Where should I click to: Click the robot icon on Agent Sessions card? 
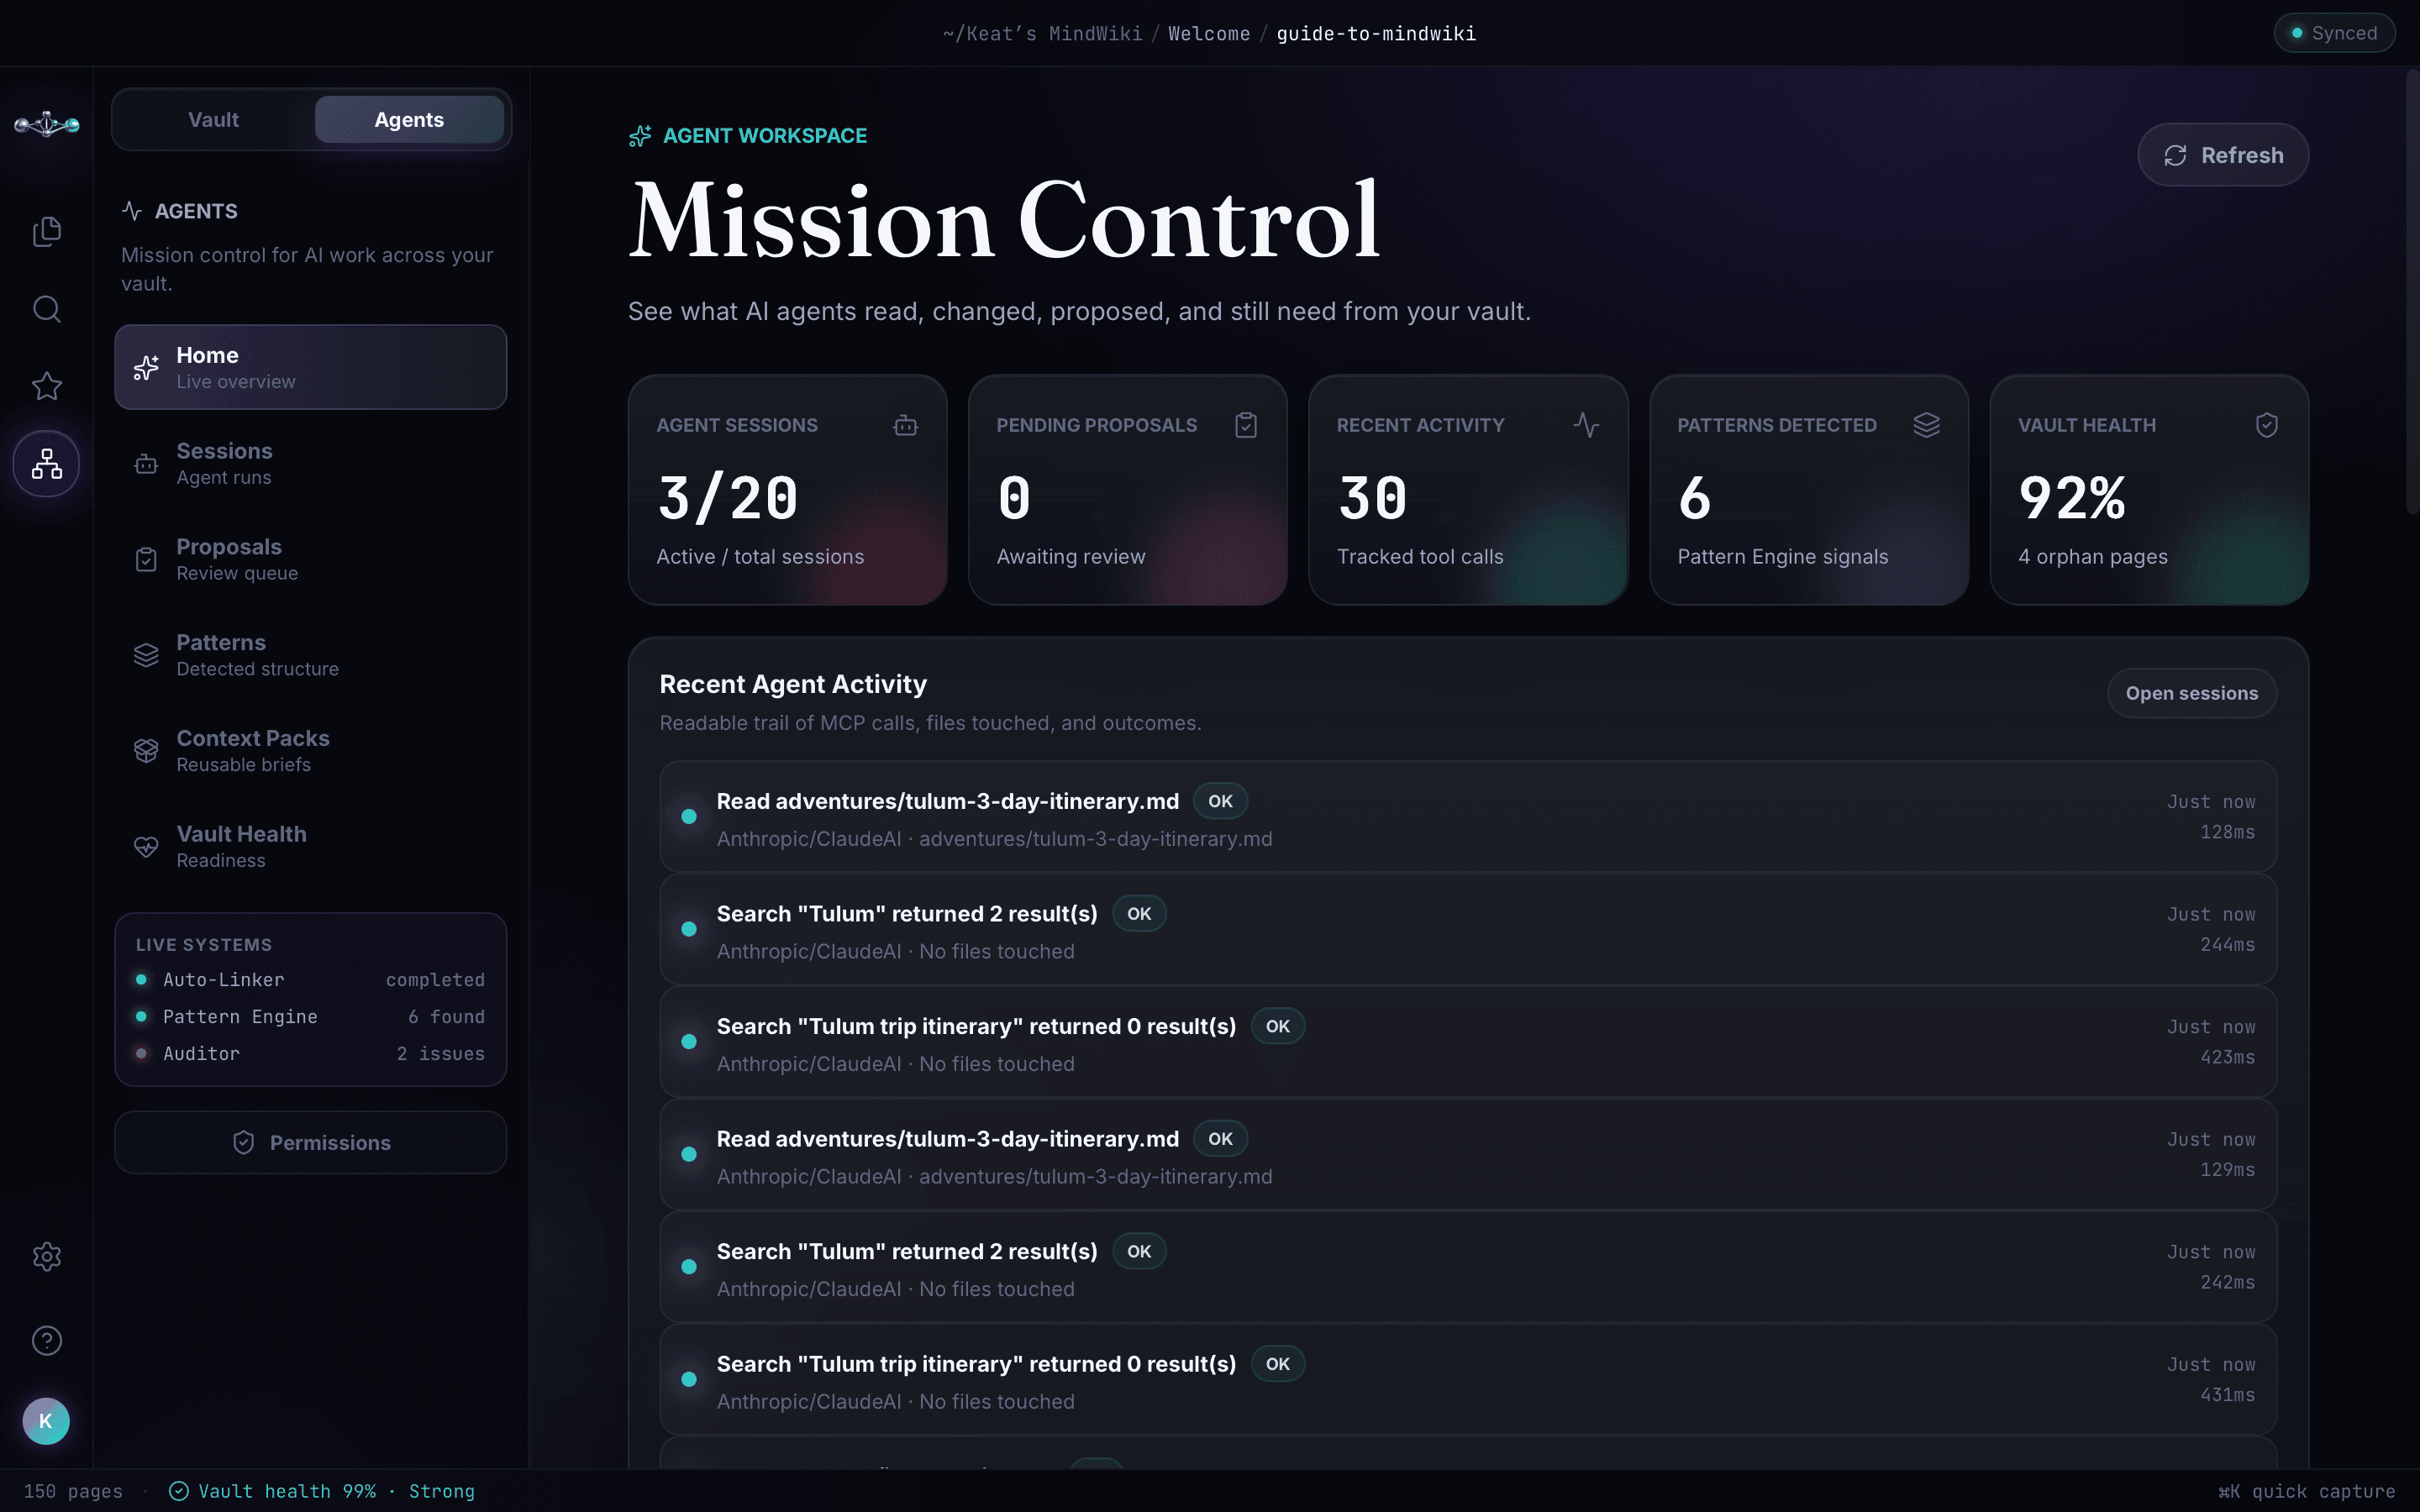tap(905, 425)
